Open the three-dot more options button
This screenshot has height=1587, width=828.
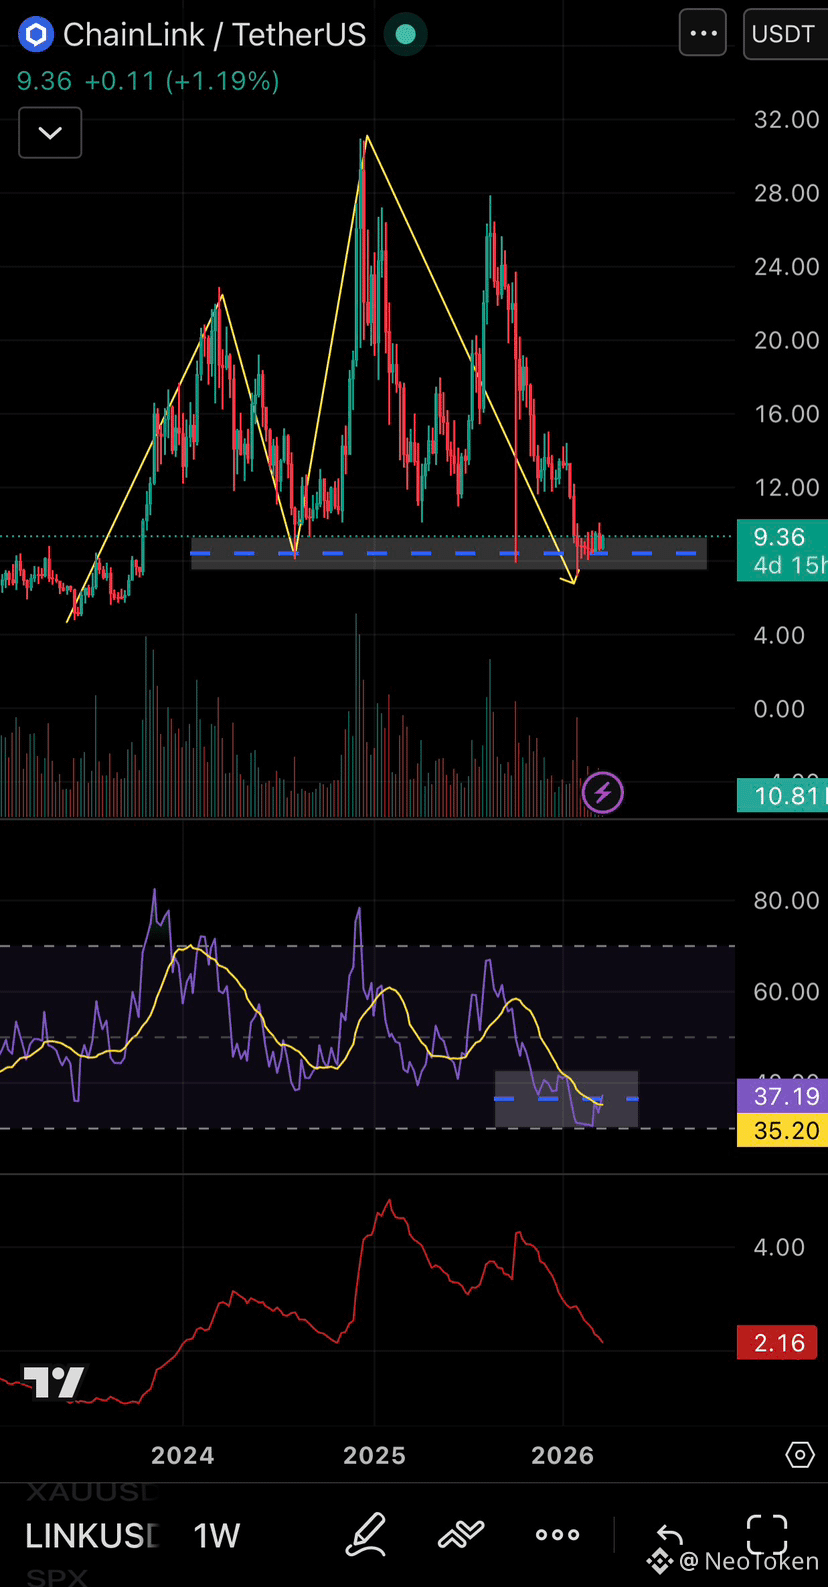click(703, 33)
